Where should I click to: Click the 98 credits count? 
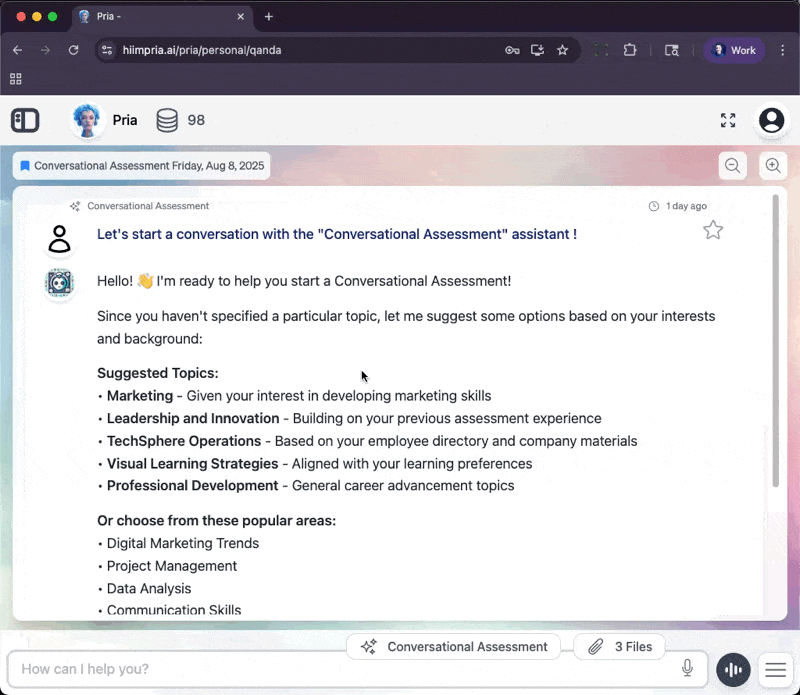coord(196,120)
